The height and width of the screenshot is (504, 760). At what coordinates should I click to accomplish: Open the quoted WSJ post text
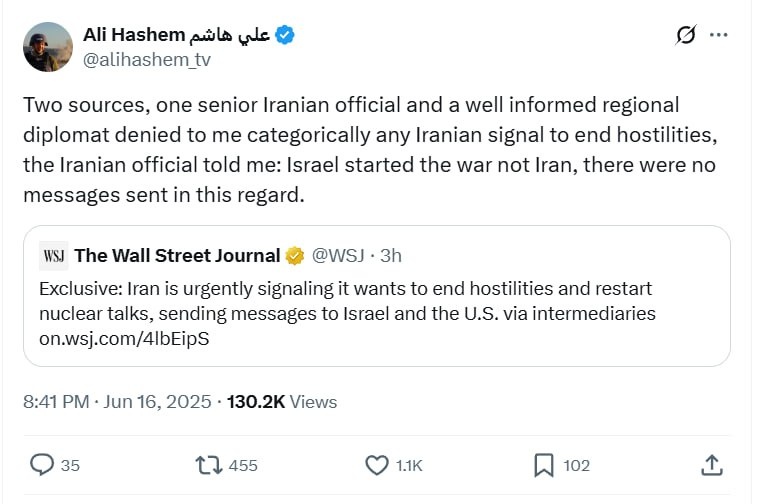click(347, 301)
